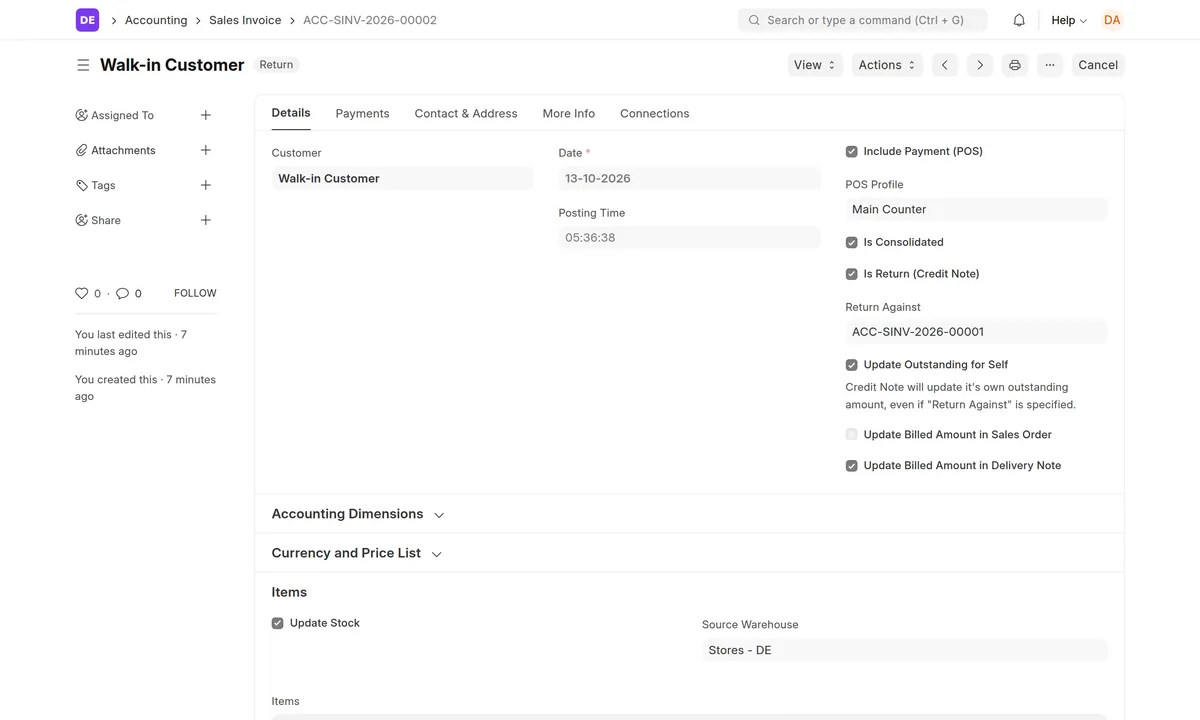Click the ACC-SINV-2026-00002 breadcrumb
The image size is (1200, 720).
pos(370,20)
